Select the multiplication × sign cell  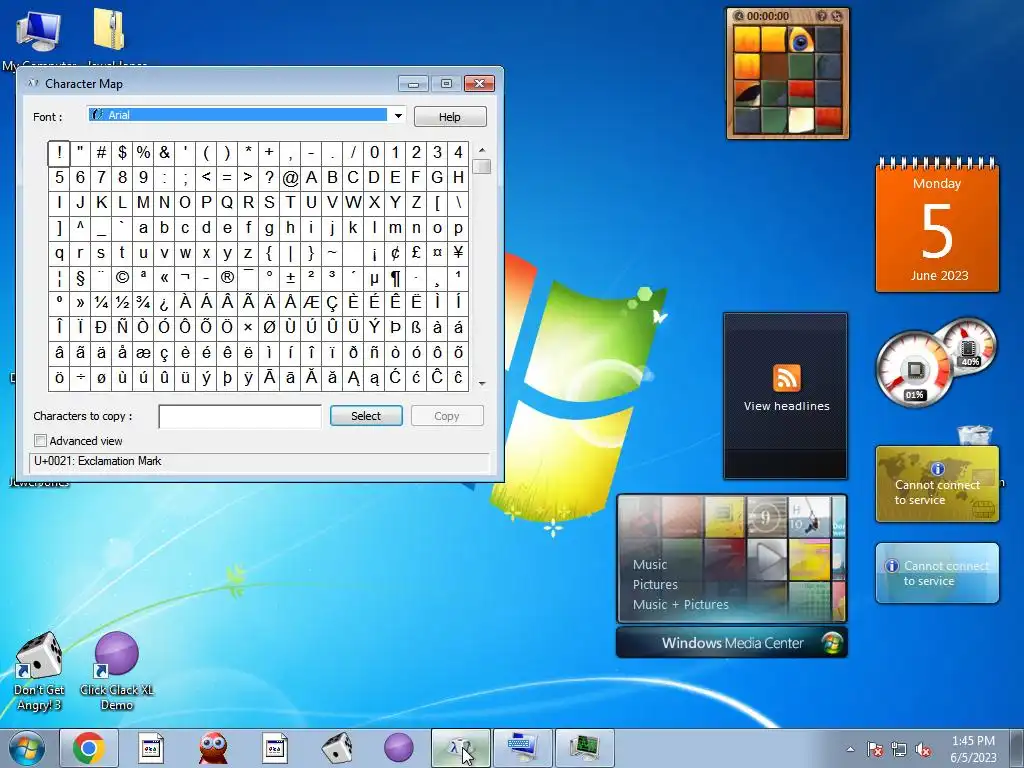[248, 328]
